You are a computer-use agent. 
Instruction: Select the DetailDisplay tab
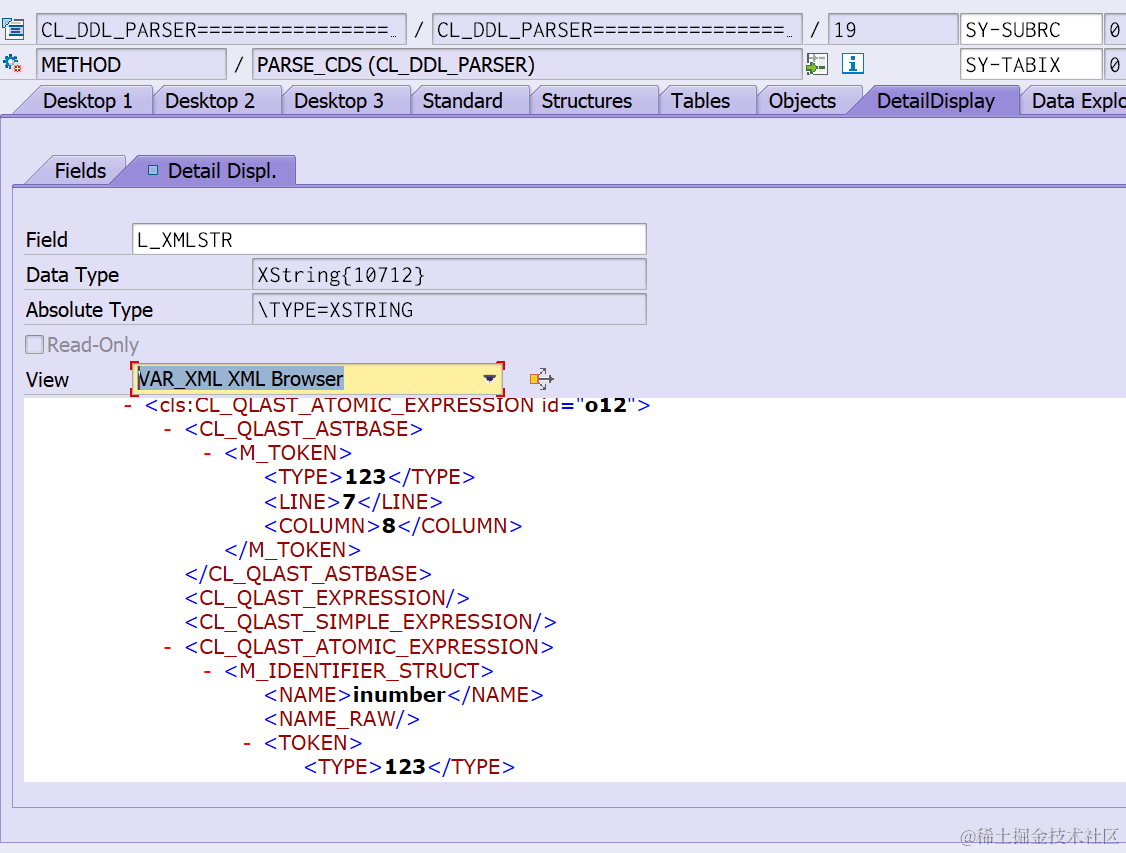pyautogui.click(x=936, y=101)
